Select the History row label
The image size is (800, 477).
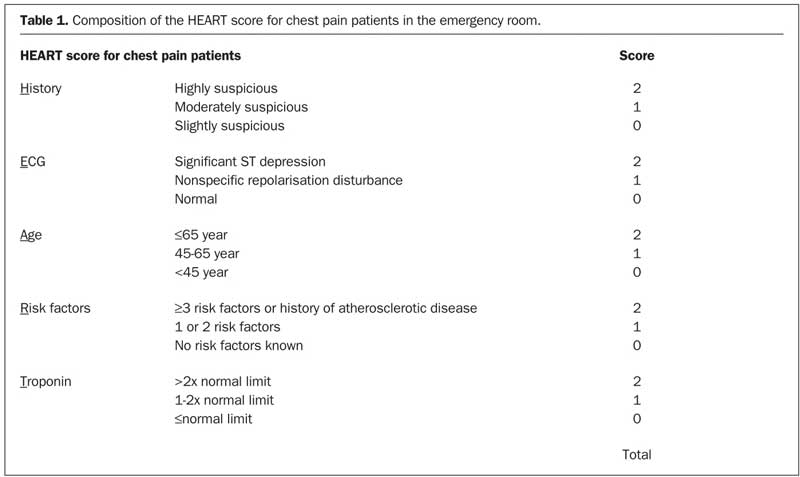click(x=41, y=89)
